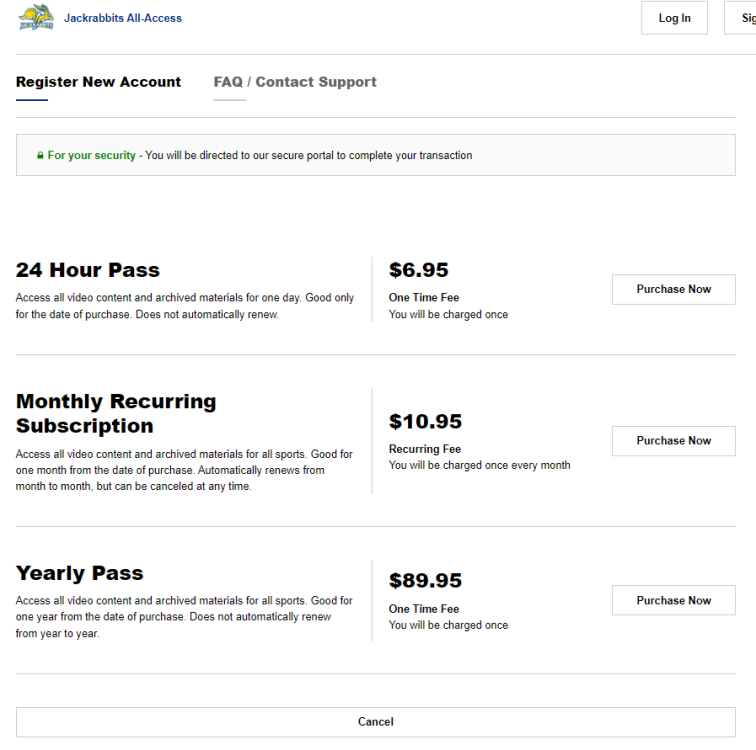This screenshot has width=756, height=750.
Task: Click the $10.95 price text
Action: 425,421
